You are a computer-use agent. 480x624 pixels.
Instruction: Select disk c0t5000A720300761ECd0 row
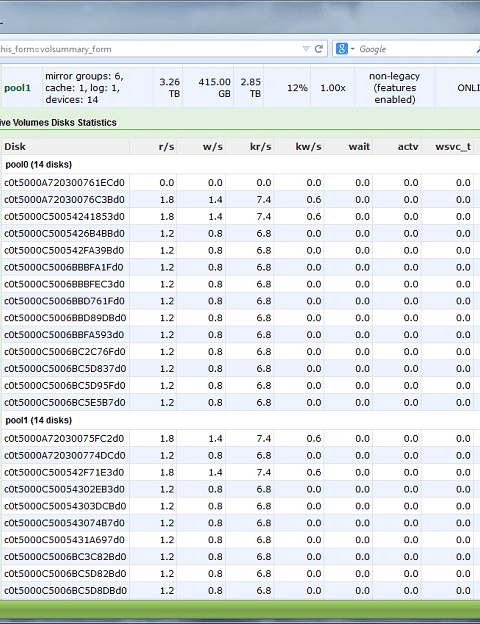[x=240, y=183]
